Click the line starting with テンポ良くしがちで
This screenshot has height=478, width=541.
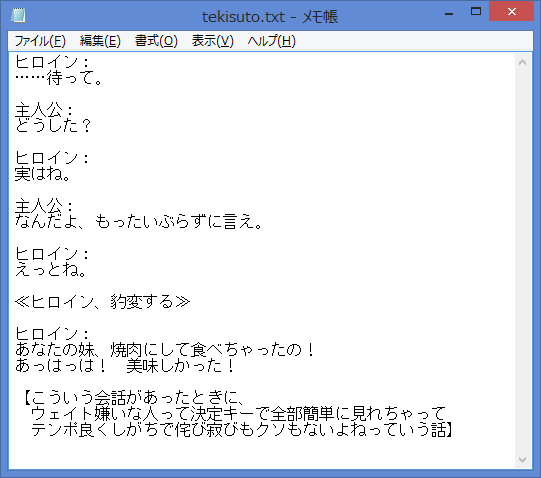pos(242,430)
